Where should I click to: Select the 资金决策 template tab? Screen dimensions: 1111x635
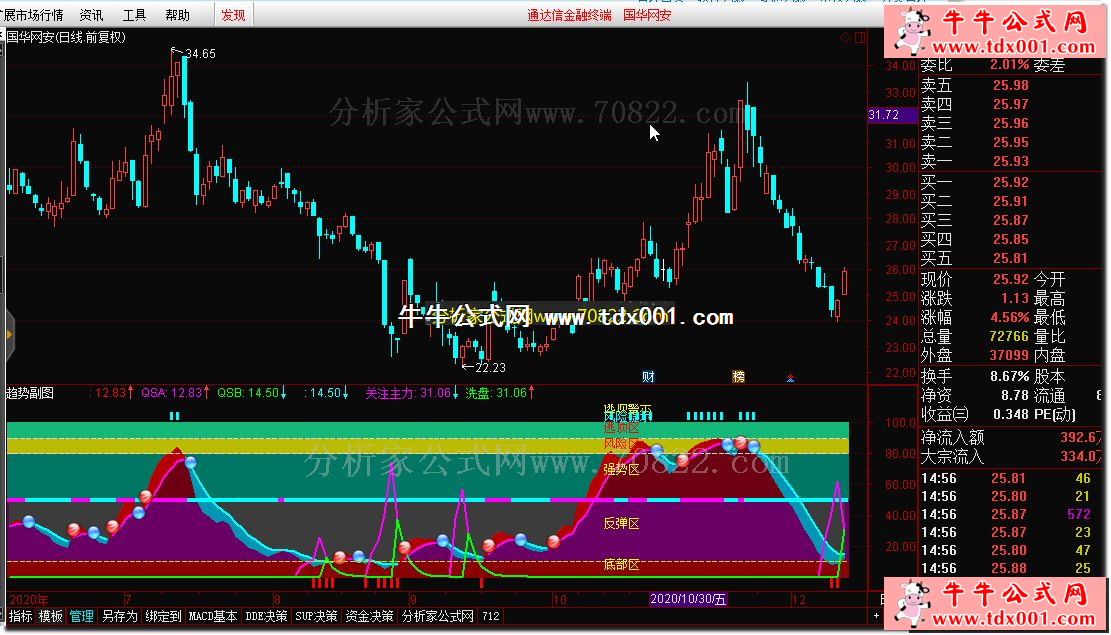pyautogui.click(x=369, y=617)
